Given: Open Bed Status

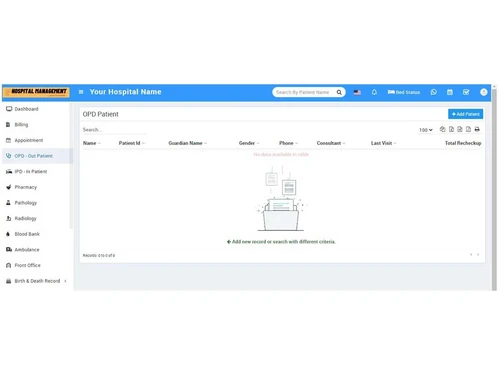Looking at the screenshot, I should tap(404, 92).
